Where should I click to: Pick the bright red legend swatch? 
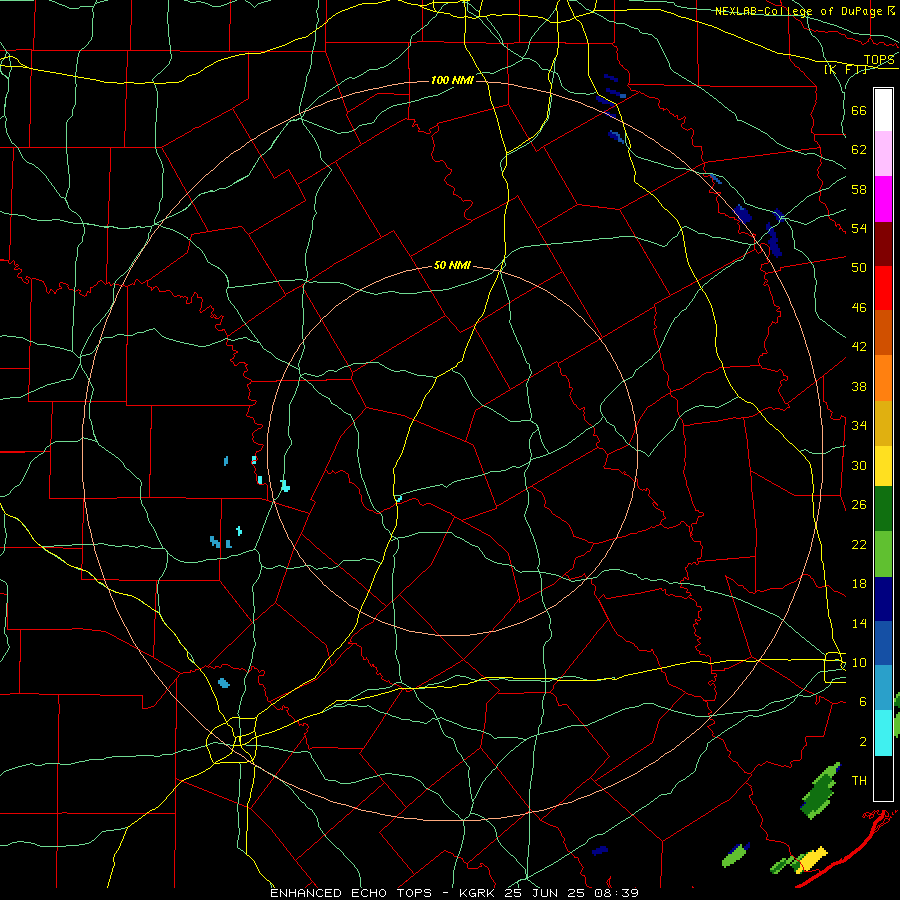883,288
